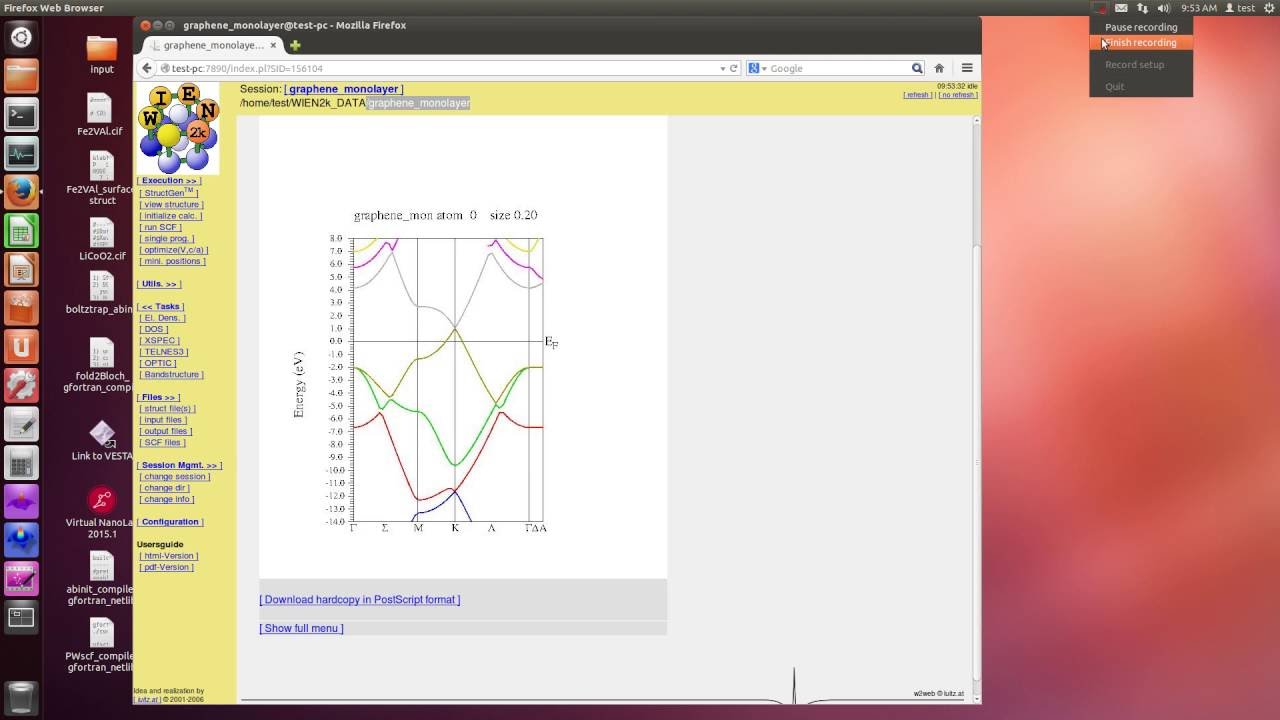Open the Firefox home page button
The image size is (1280, 720).
tap(939, 68)
